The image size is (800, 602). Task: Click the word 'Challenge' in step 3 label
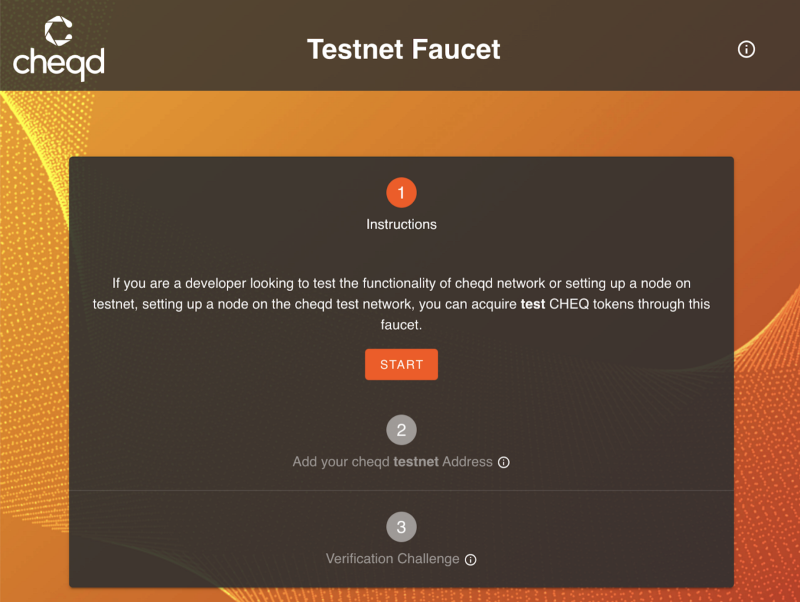[427, 559]
